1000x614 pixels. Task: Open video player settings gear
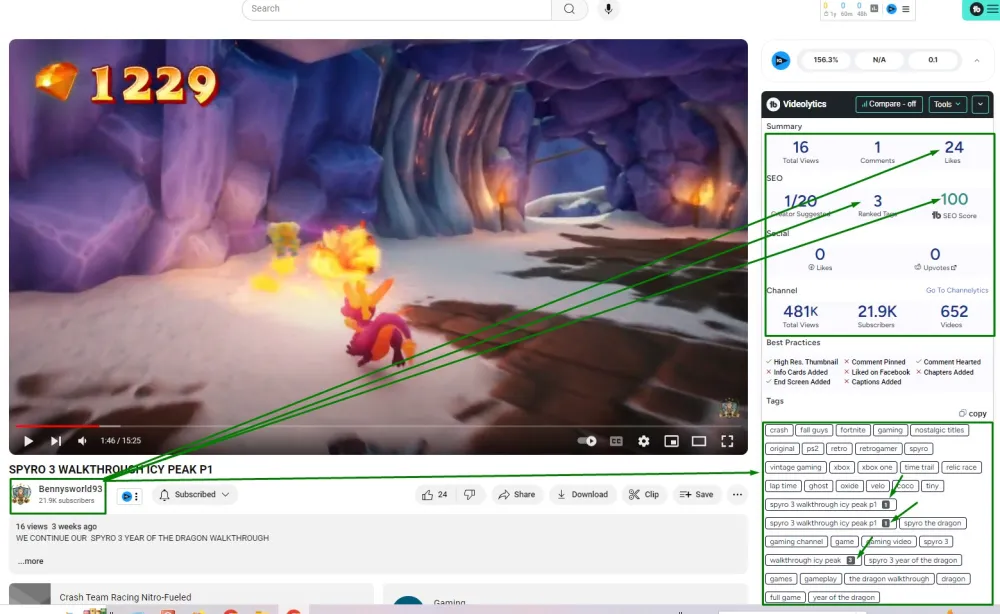click(643, 441)
